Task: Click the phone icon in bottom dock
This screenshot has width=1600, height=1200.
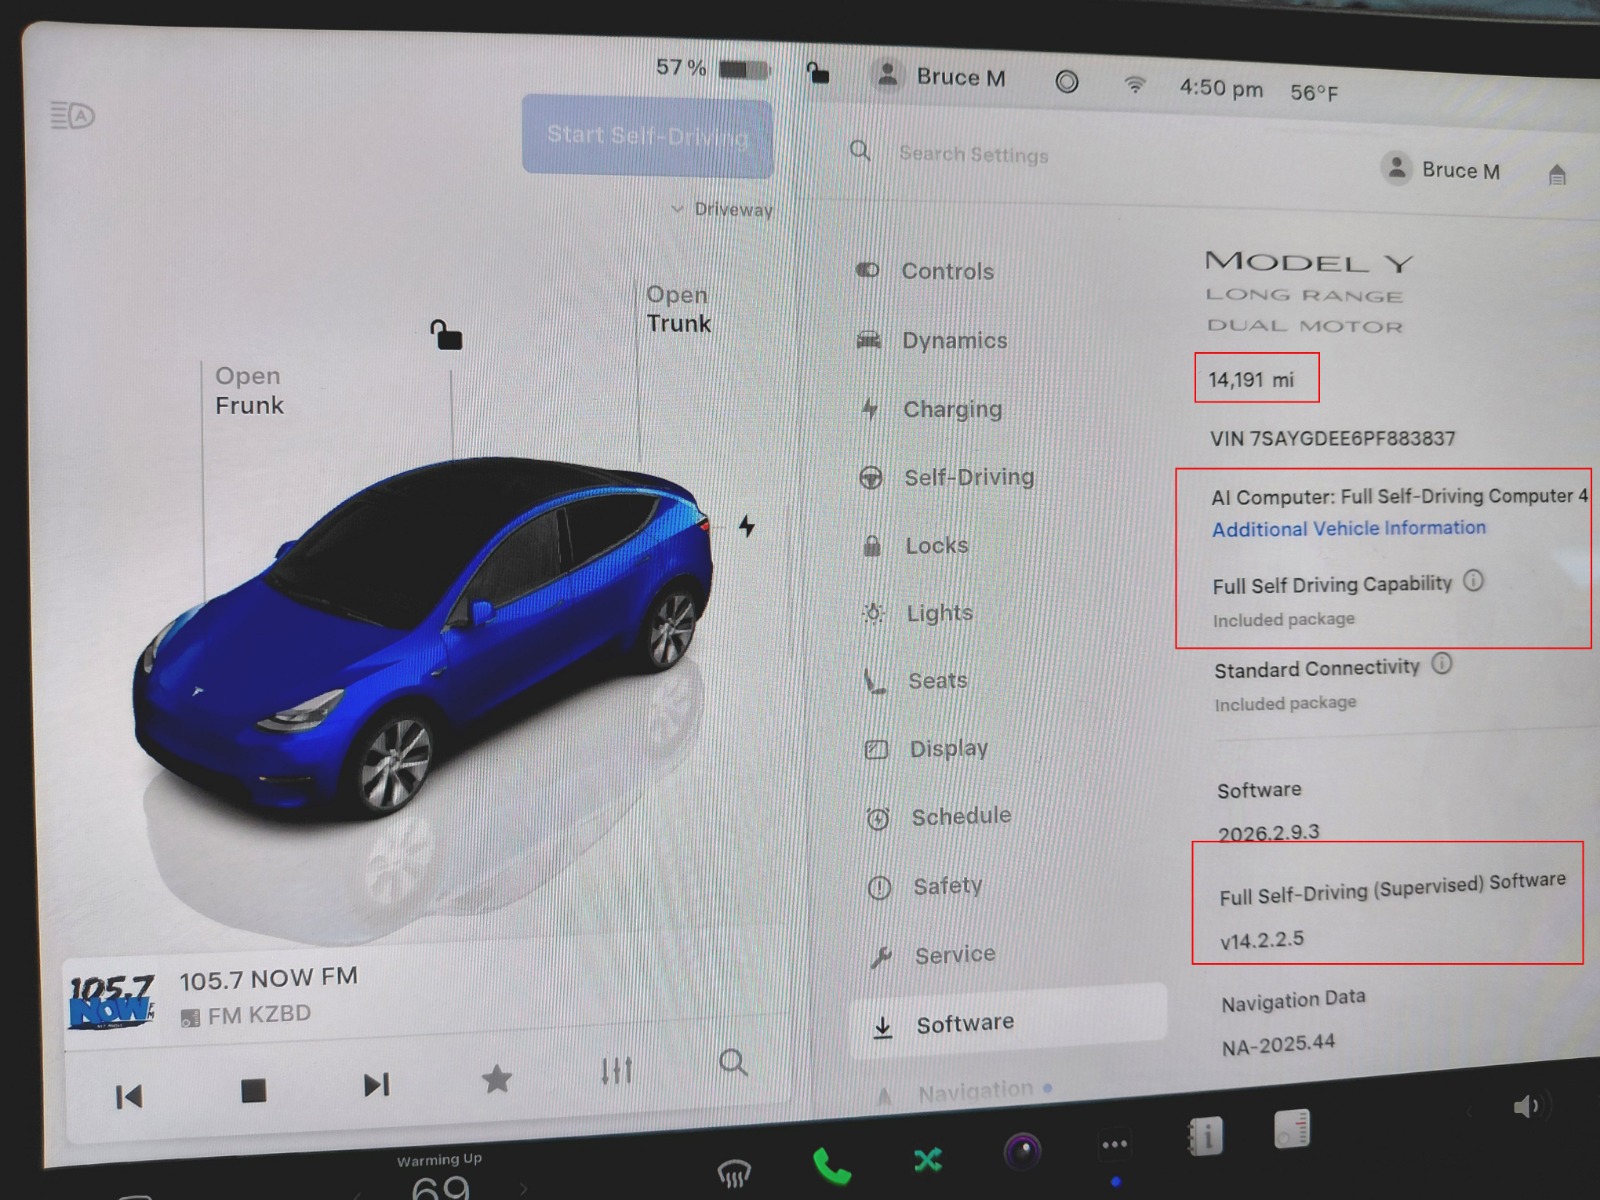Action: point(831,1165)
